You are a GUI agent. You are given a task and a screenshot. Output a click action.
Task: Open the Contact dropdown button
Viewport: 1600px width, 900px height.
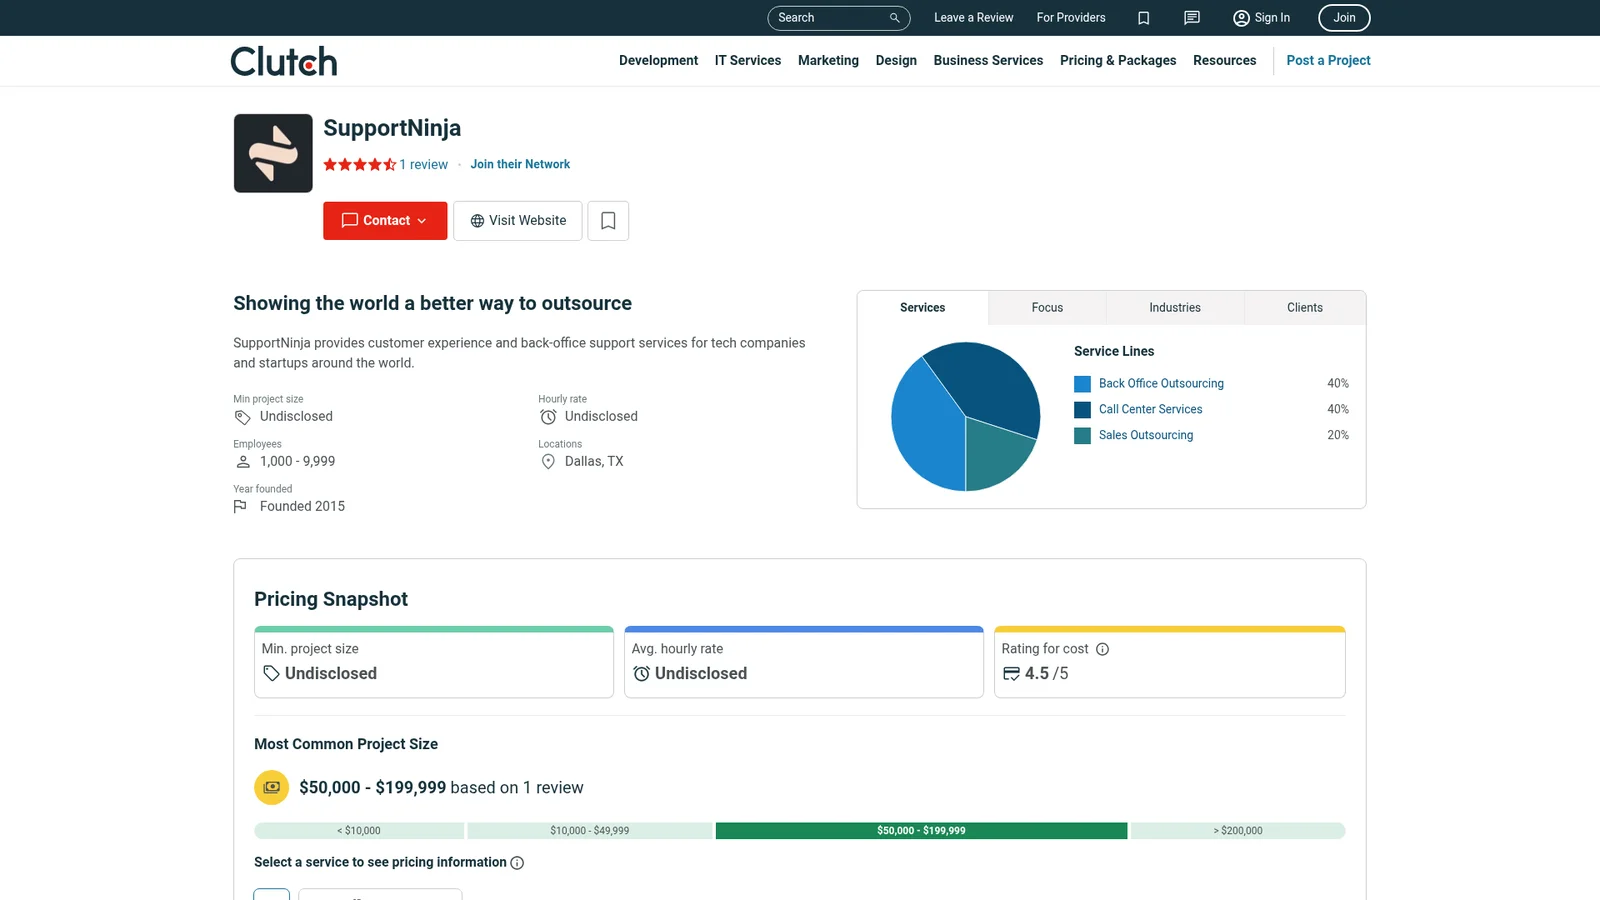tap(385, 221)
